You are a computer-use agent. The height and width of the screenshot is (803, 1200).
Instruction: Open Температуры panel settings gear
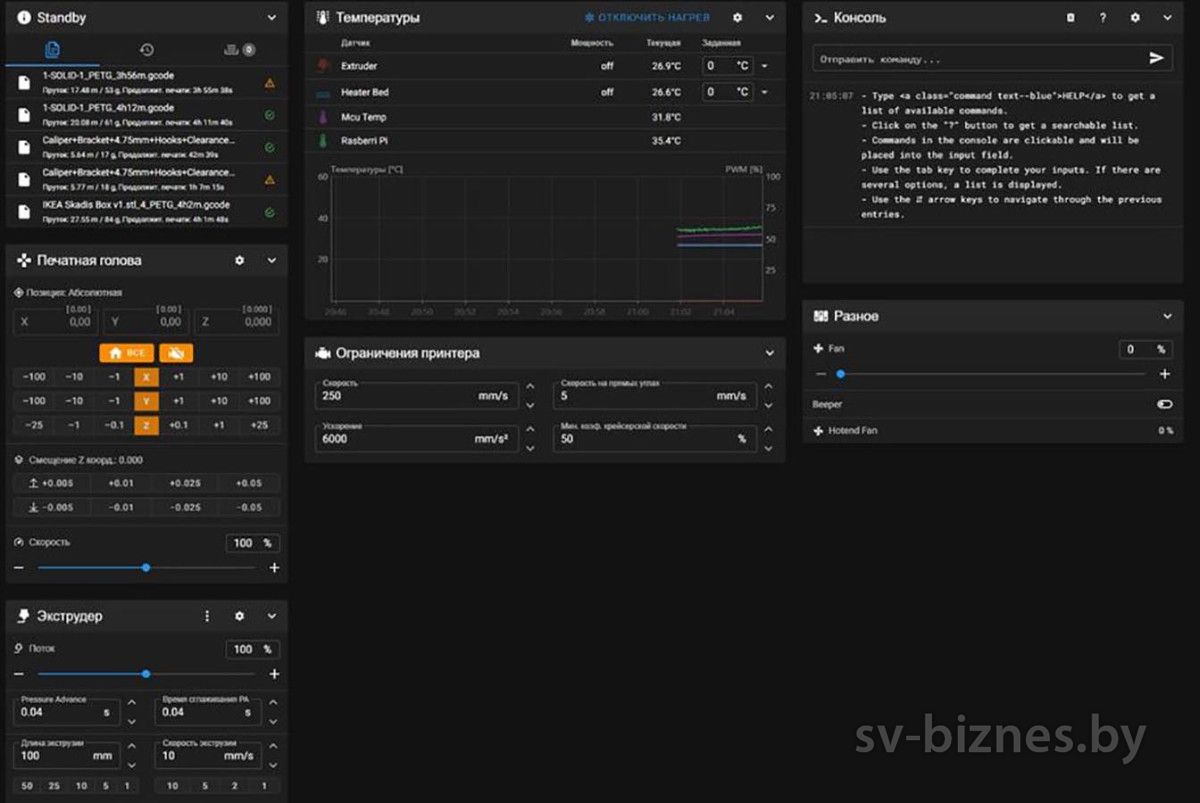point(738,17)
